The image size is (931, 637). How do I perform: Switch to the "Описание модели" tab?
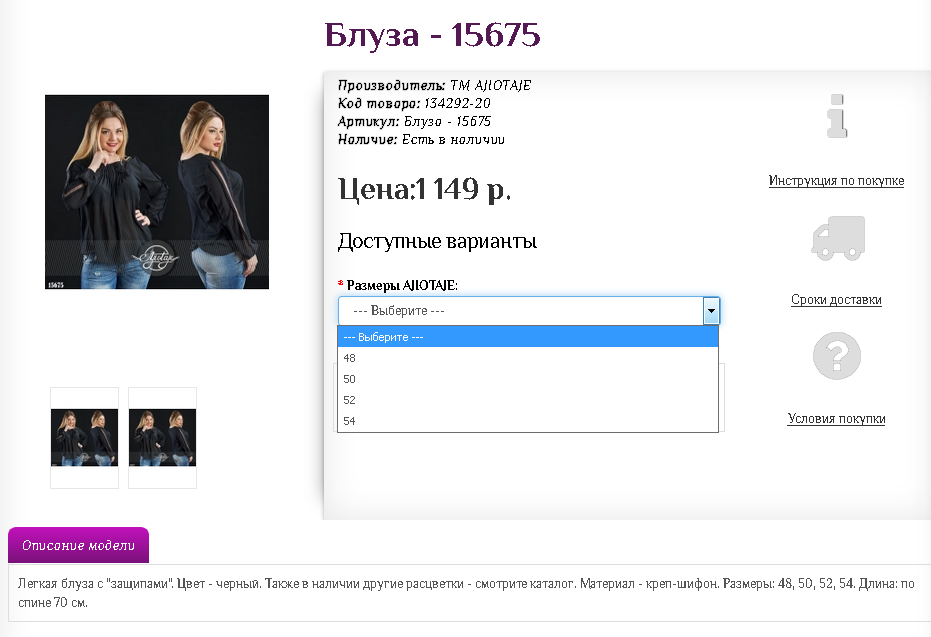78,545
